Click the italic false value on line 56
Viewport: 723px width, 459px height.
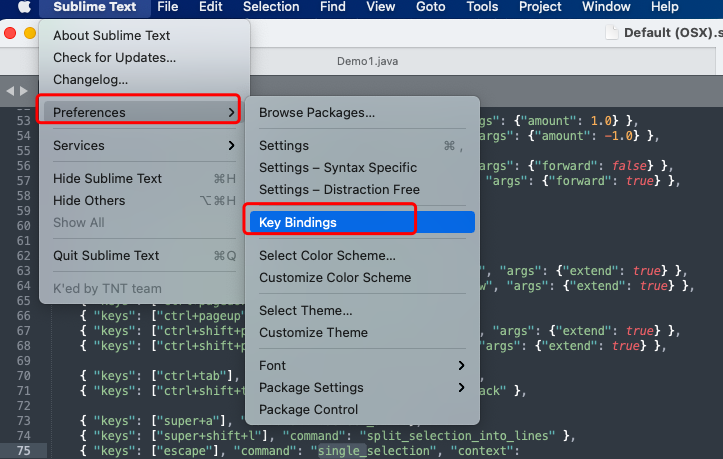click(x=629, y=166)
